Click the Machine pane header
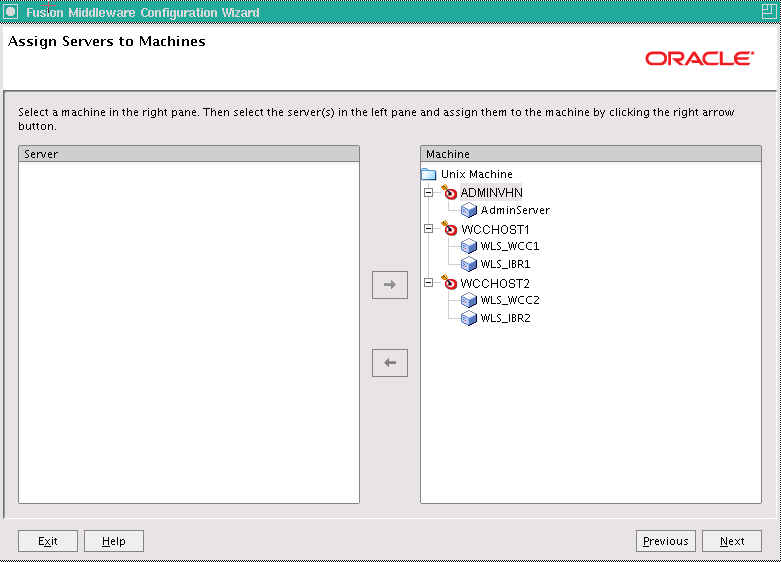The width and height of the screenshot is (781, 562). tap(591, 154)
